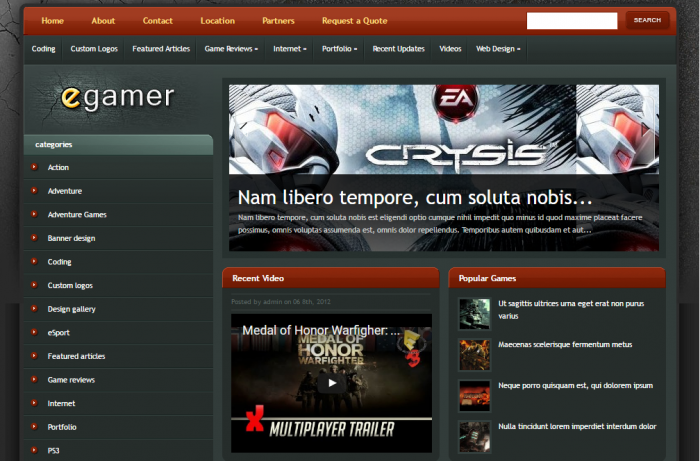This screenshot has height=461, width=700.
Task: Click the bullet icon beside Banner design
Action: pyautogui.click(x=34, y=238)
